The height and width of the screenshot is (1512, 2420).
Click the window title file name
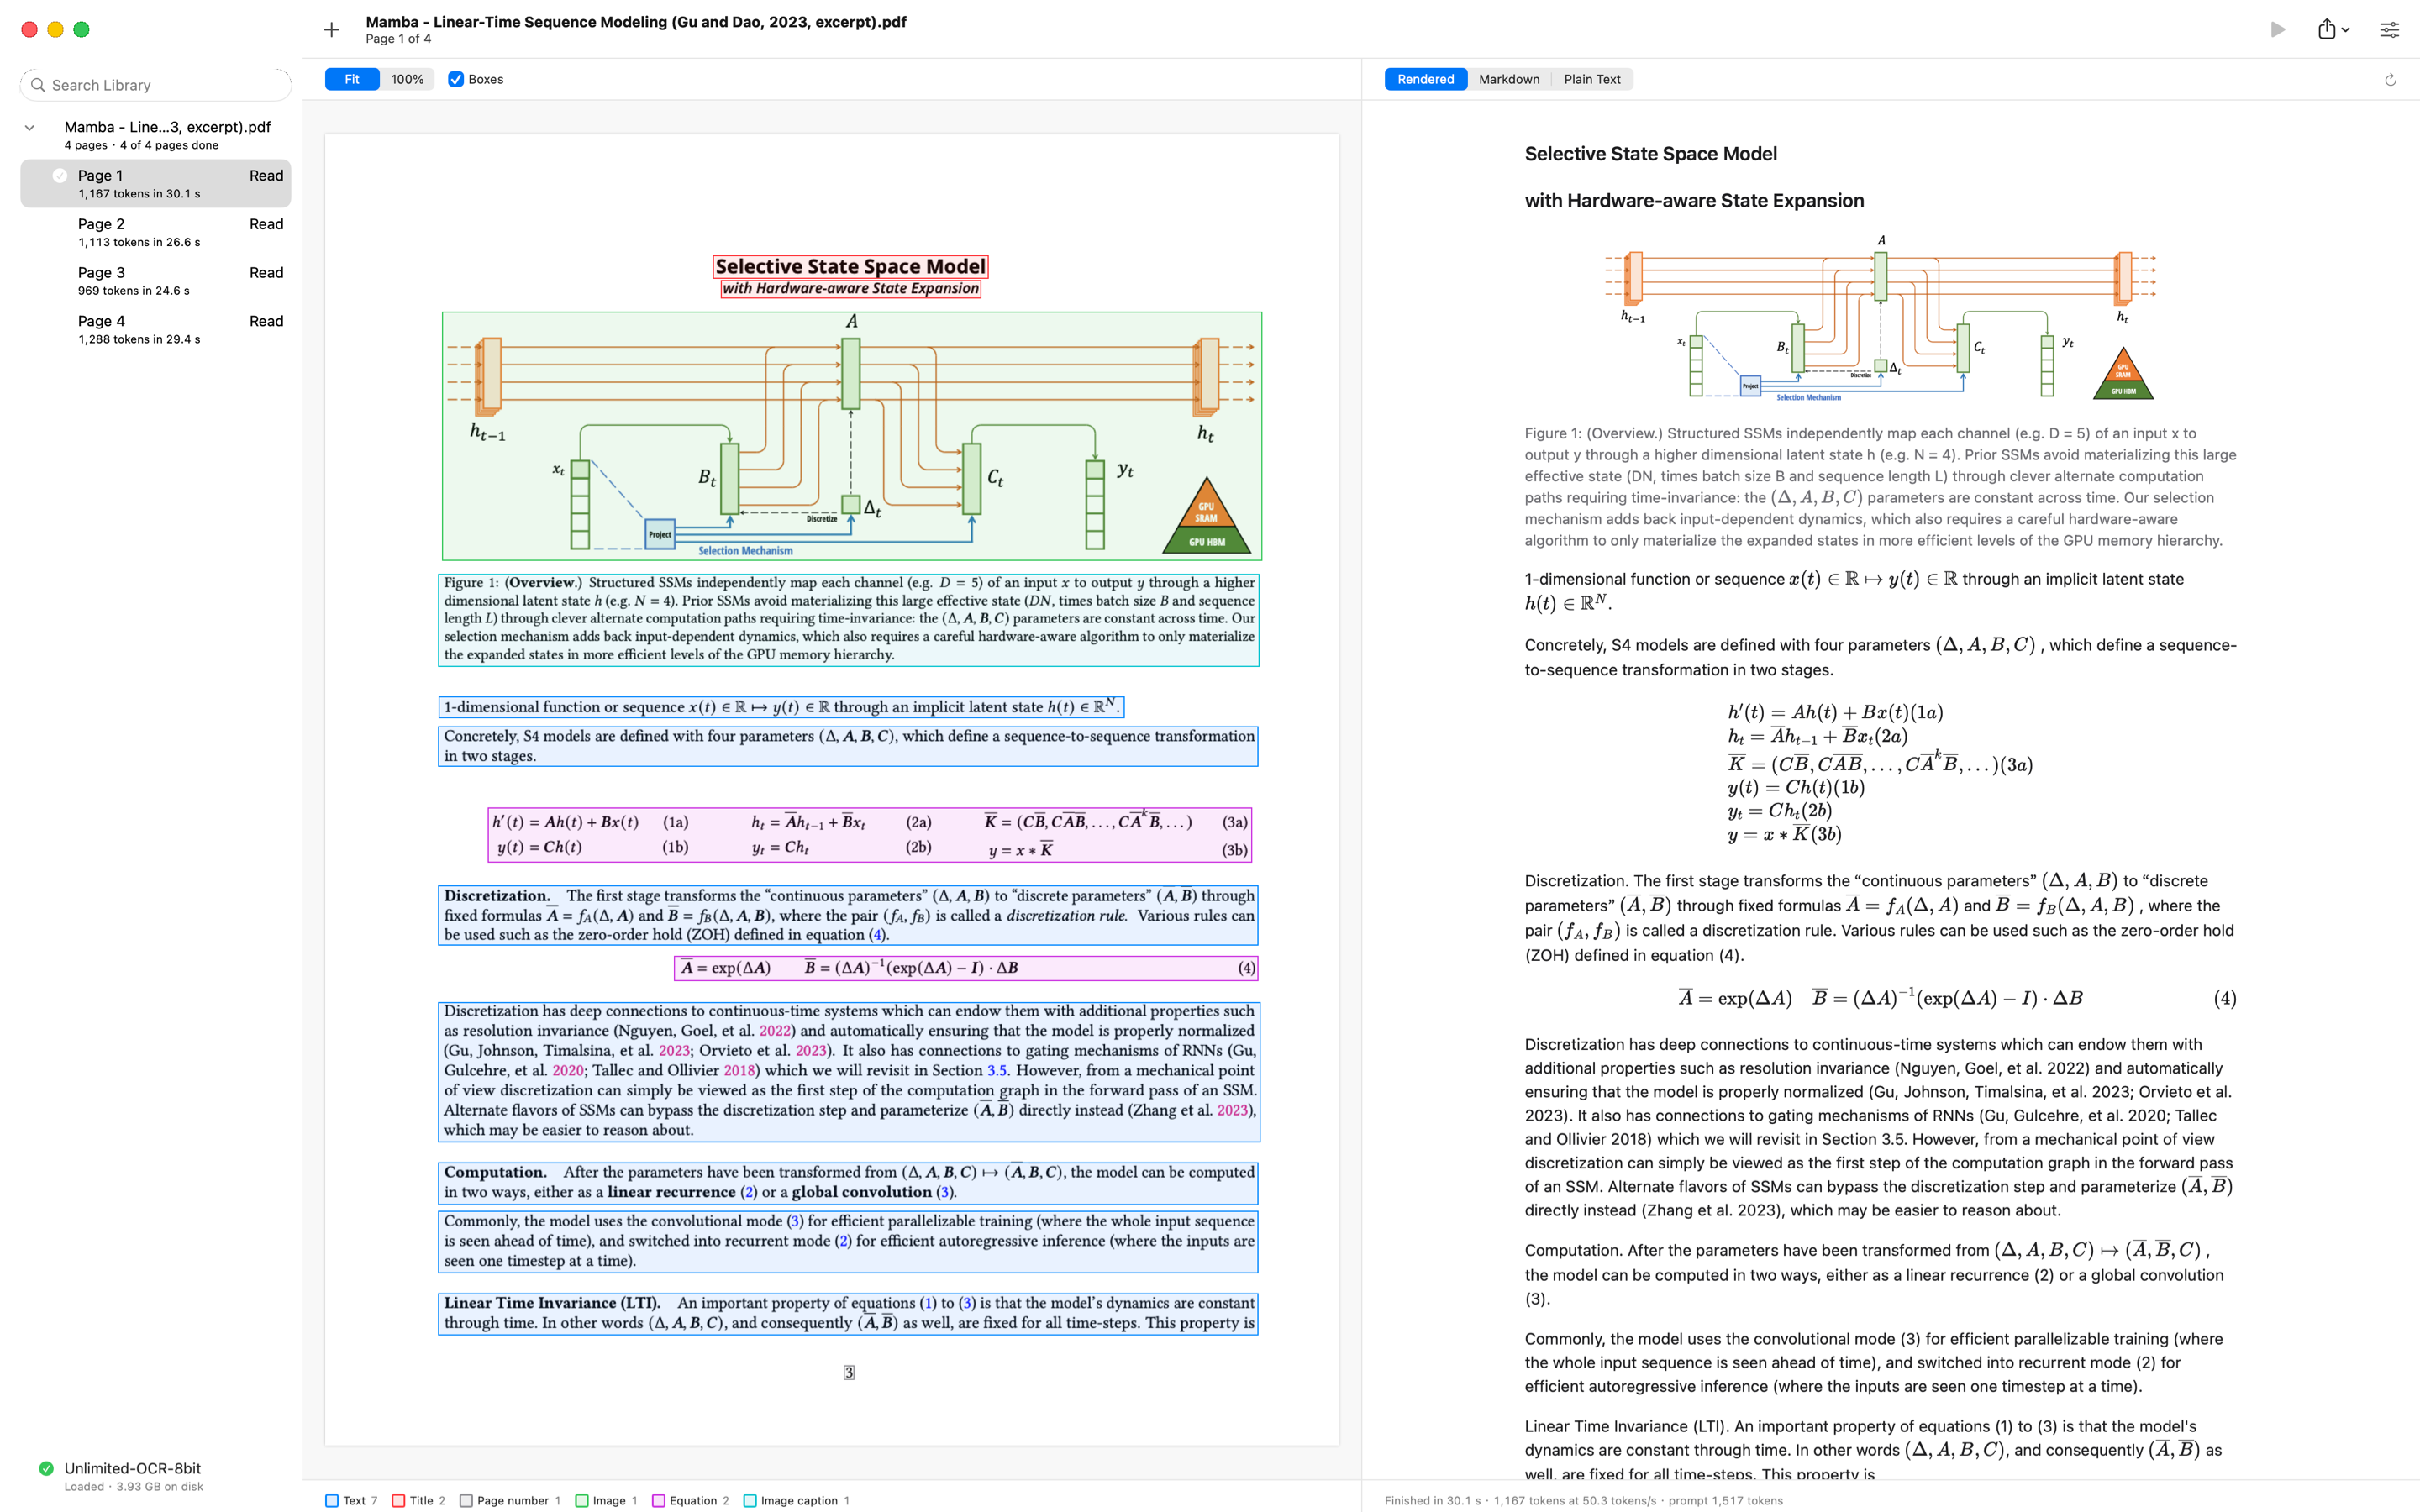pyautogui.click(x=636, y=22)
